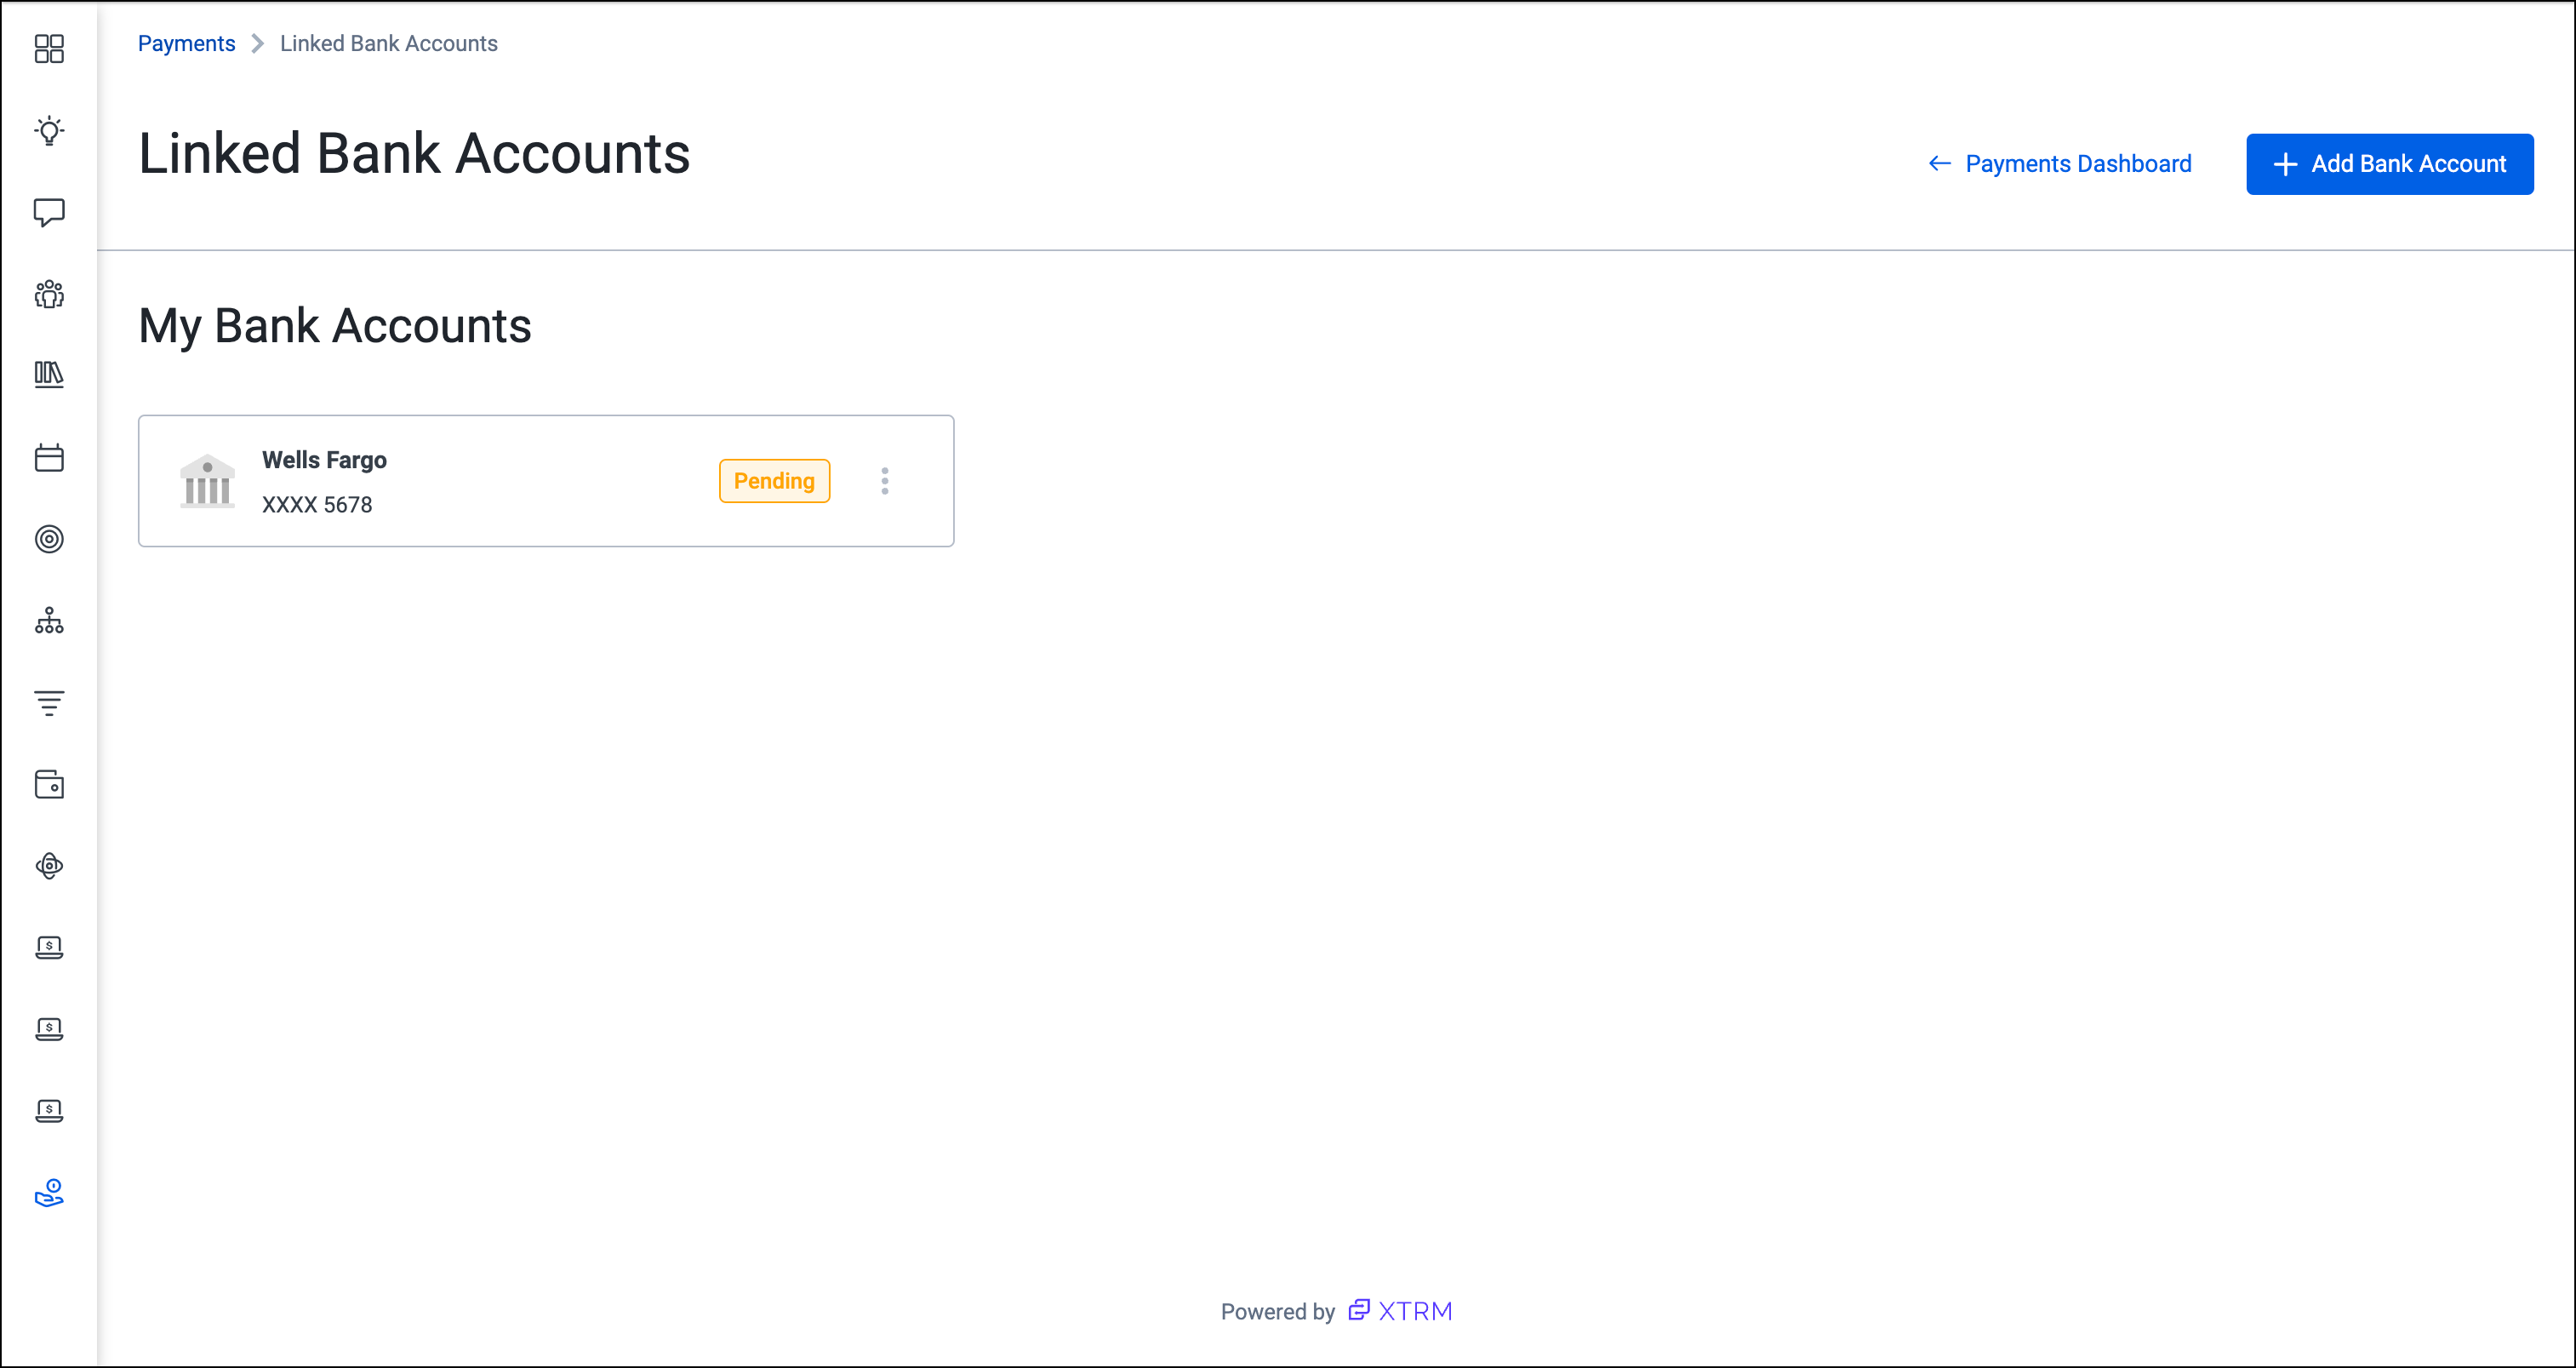Open the calendar icon in sidebar
2576x1368 pixels.
(49, 457)
